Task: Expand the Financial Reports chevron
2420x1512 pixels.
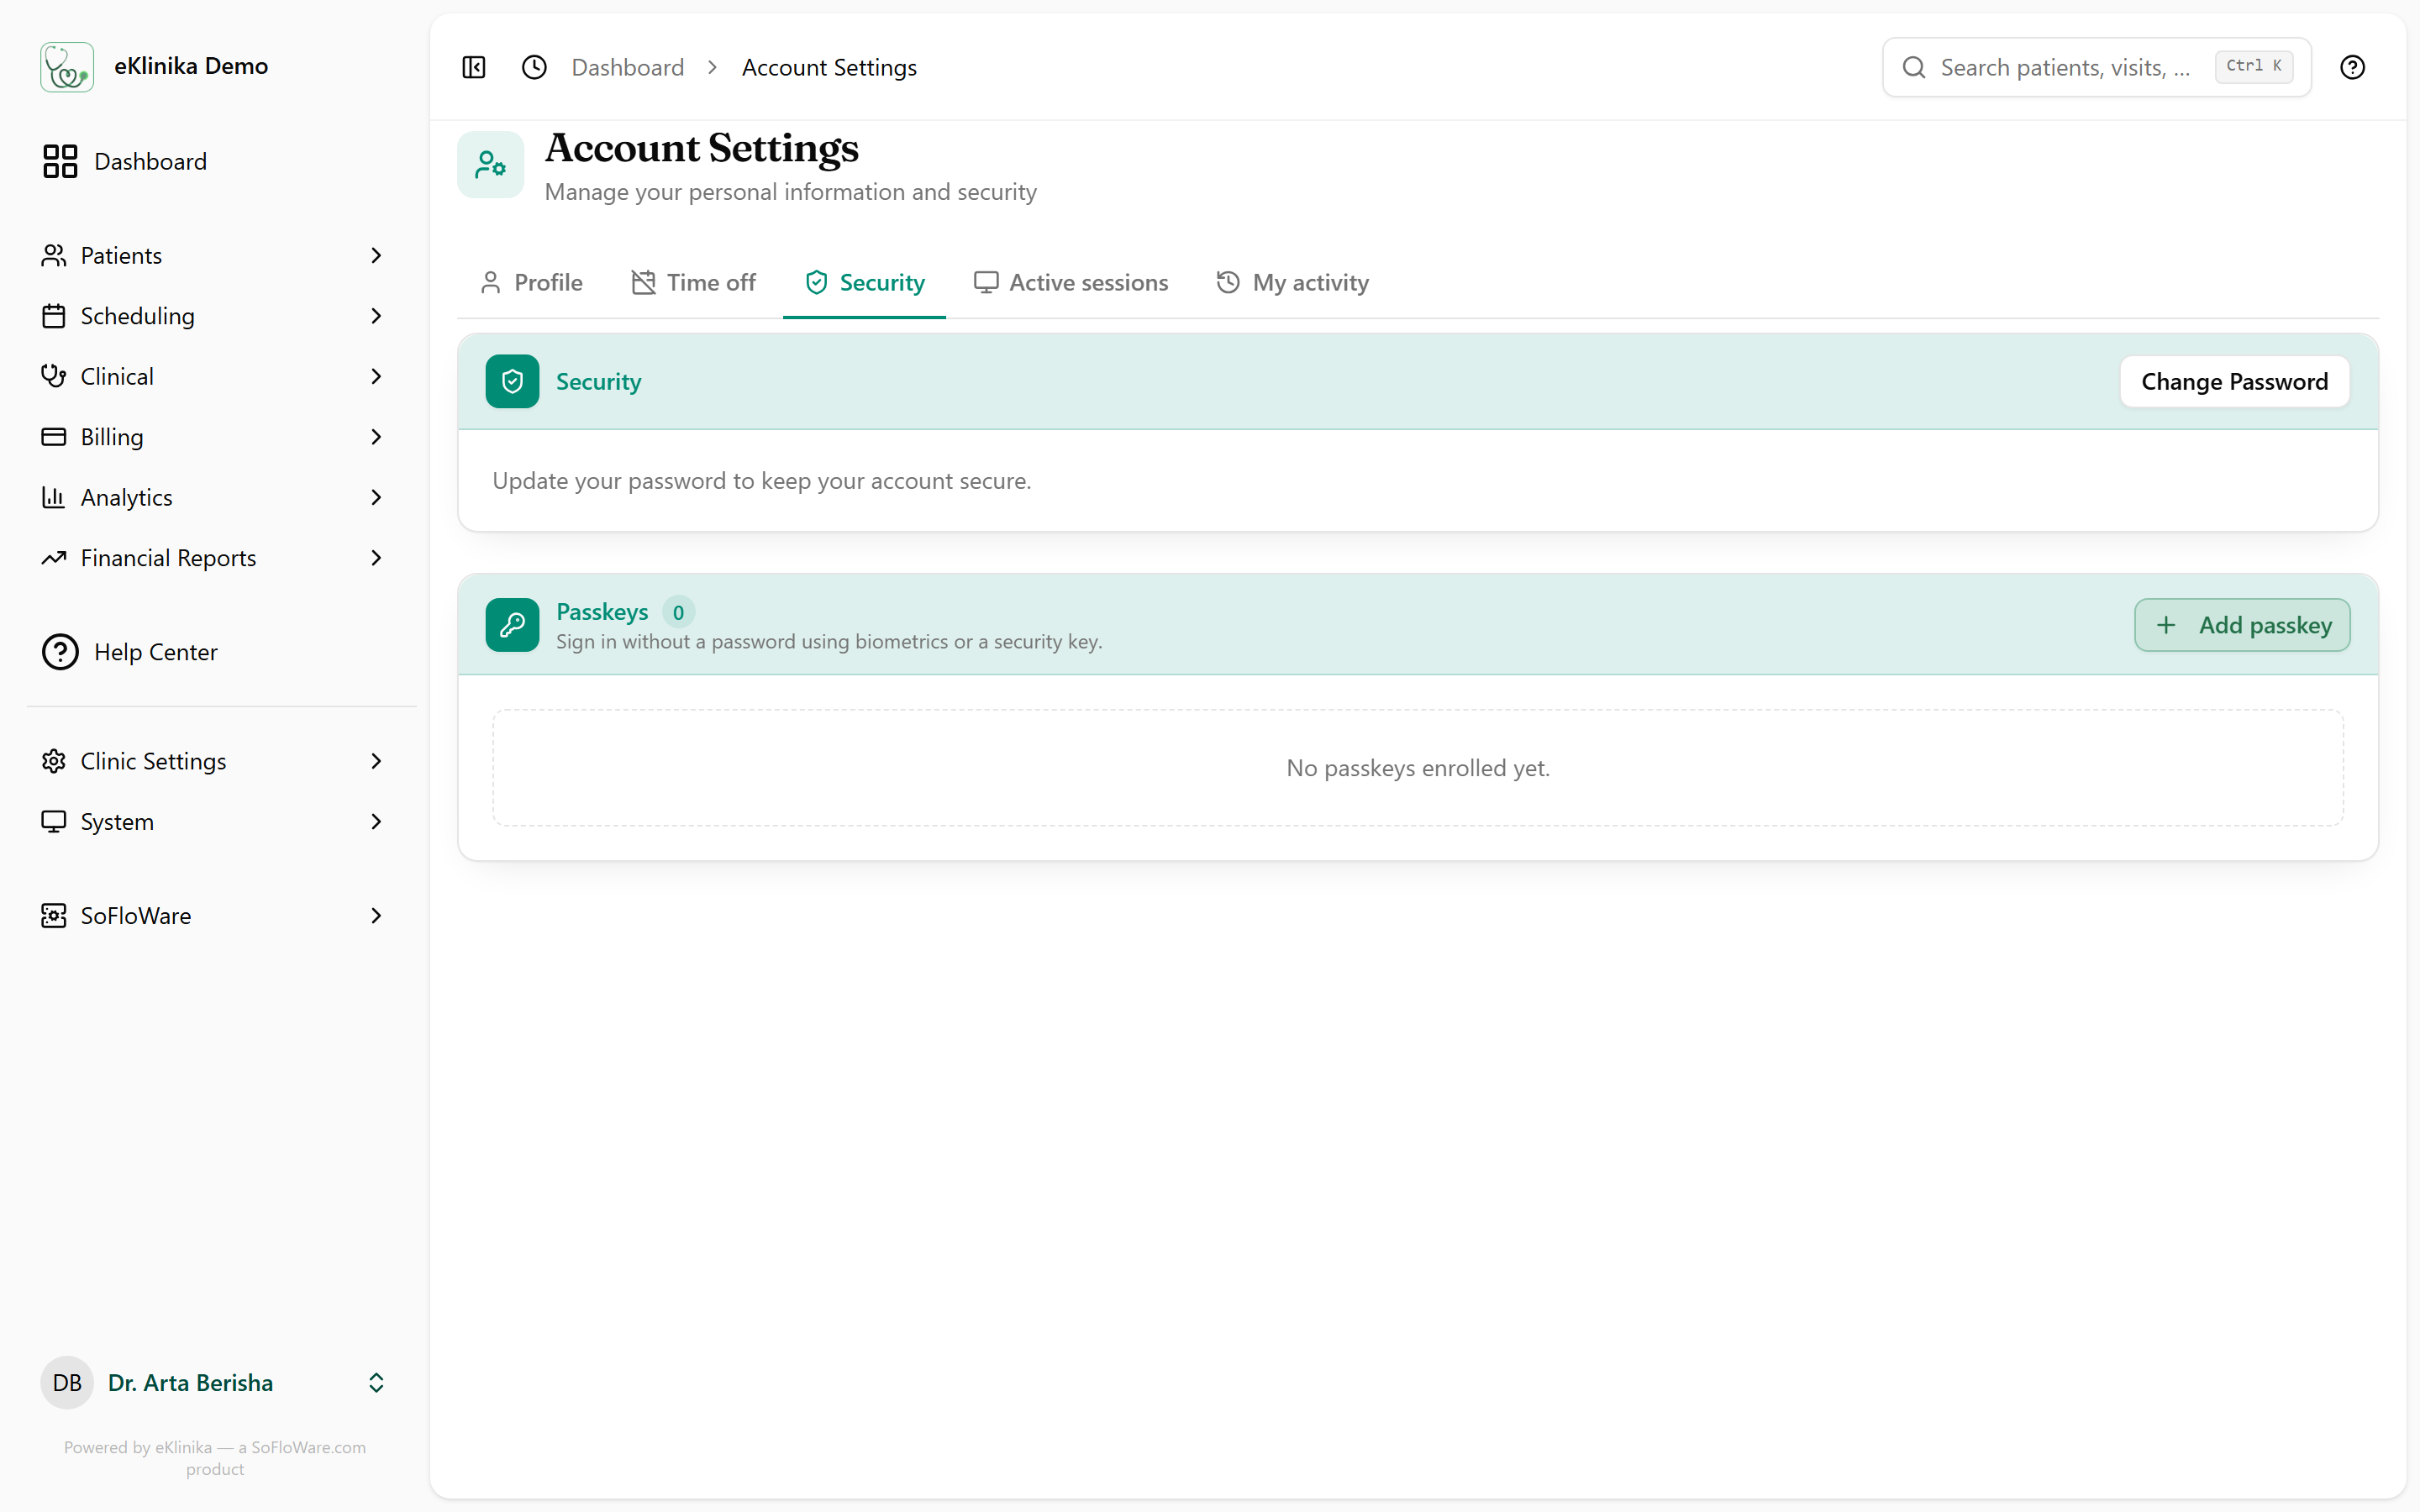Action: (376, 558)
